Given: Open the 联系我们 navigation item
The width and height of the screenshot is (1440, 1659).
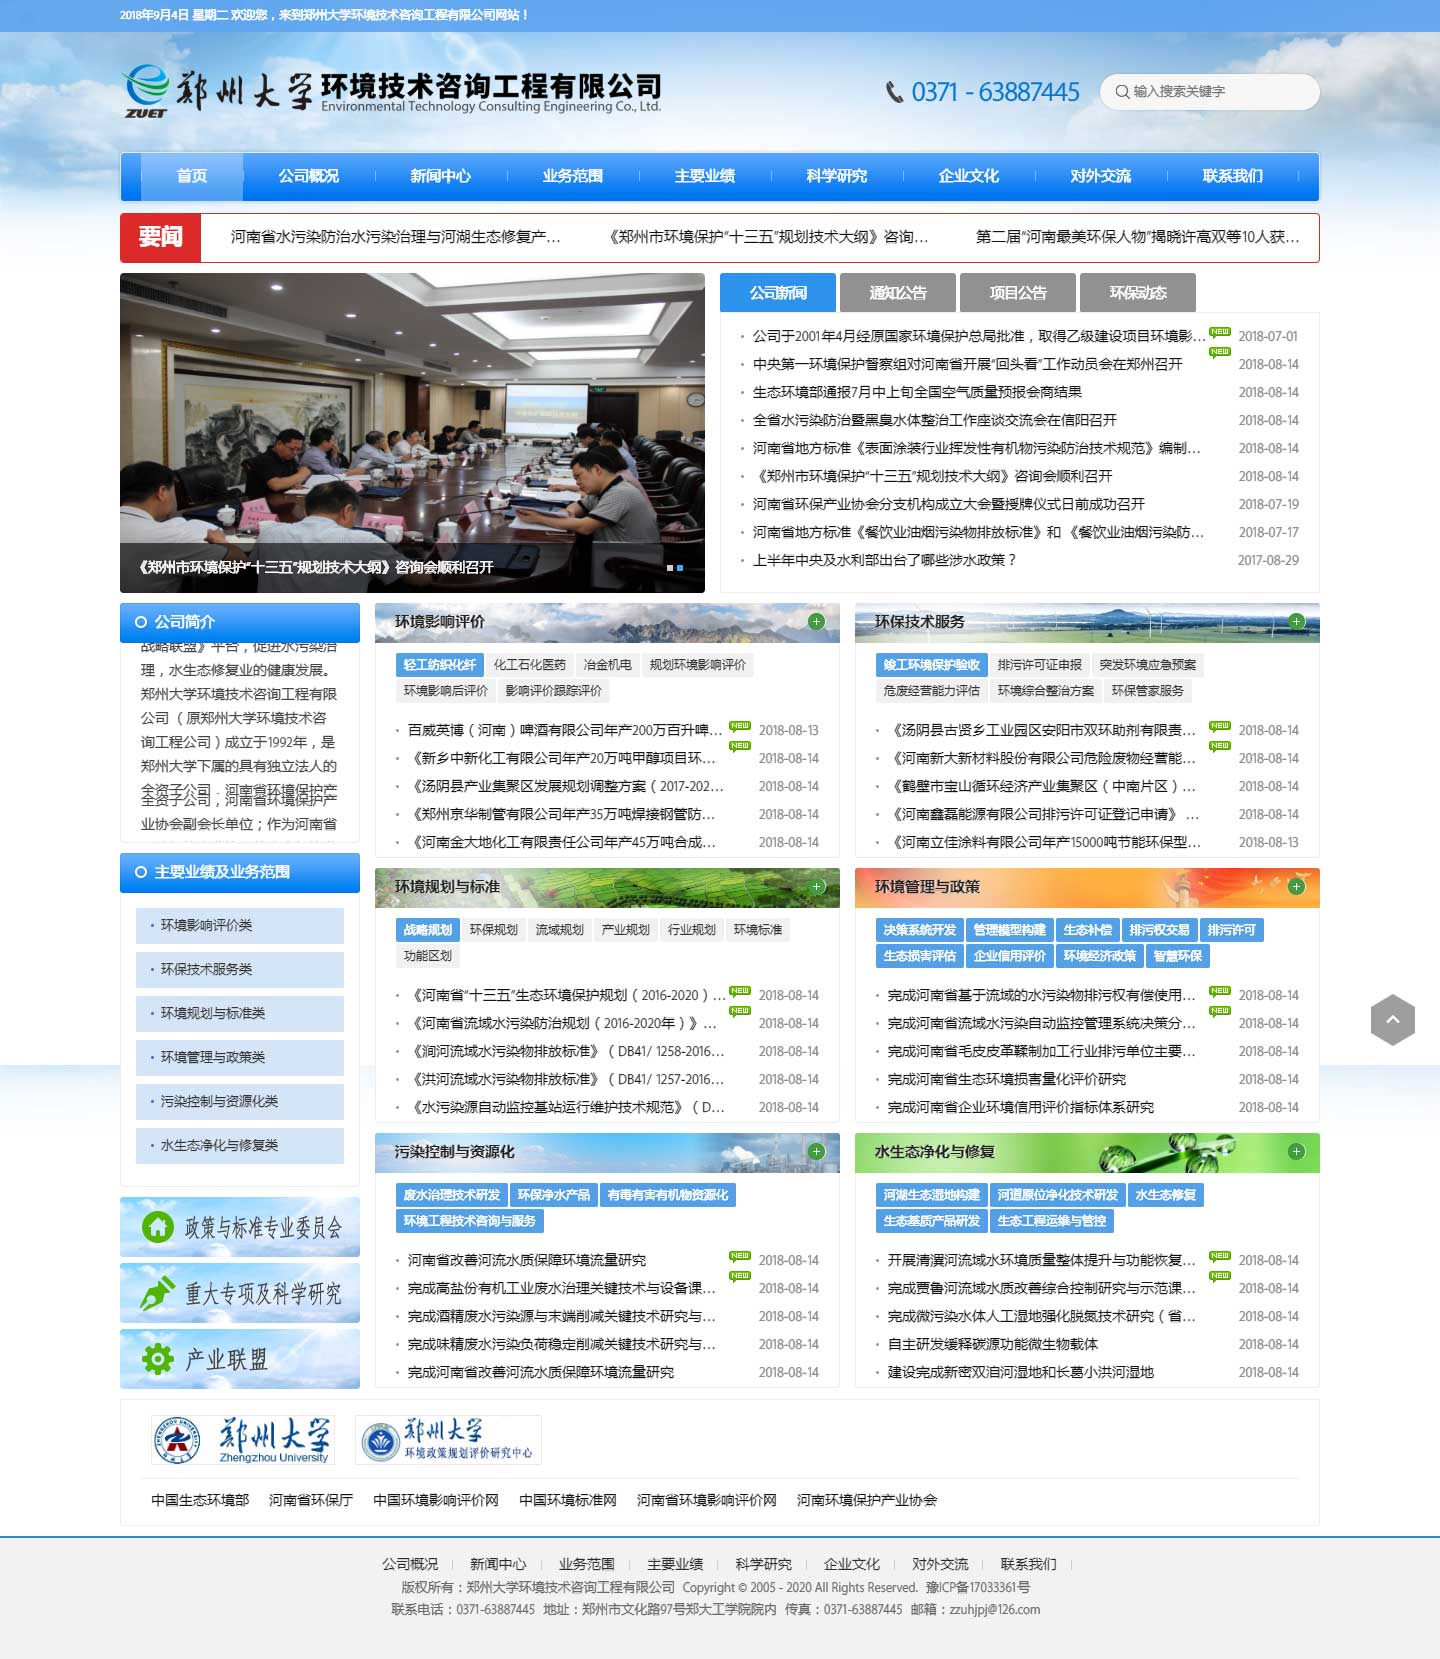Looking at the screenshot, I should tap(1233, 176).
